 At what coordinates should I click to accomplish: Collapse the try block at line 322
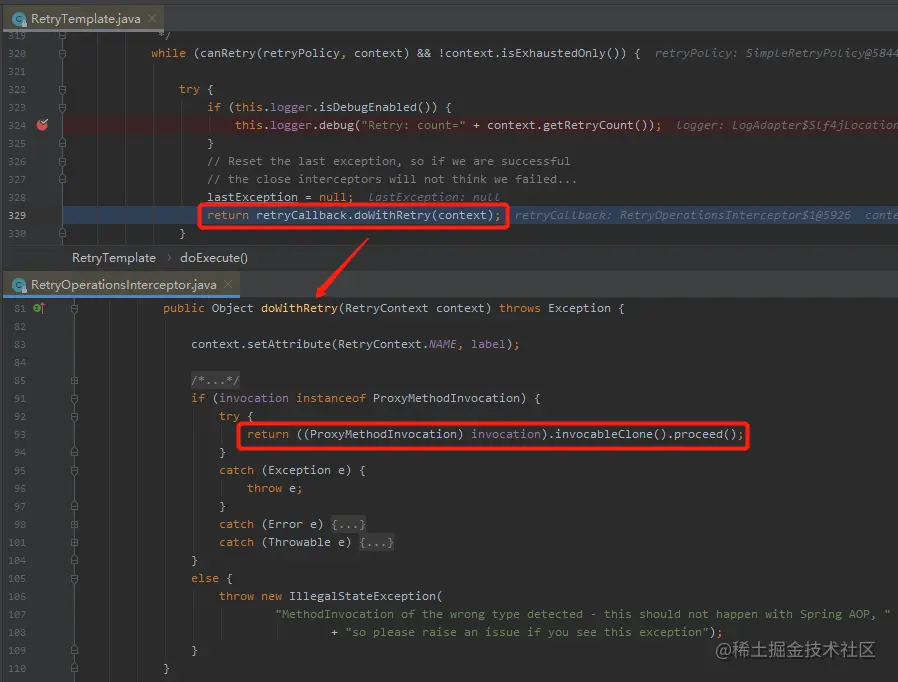click(x=62, y=89)
